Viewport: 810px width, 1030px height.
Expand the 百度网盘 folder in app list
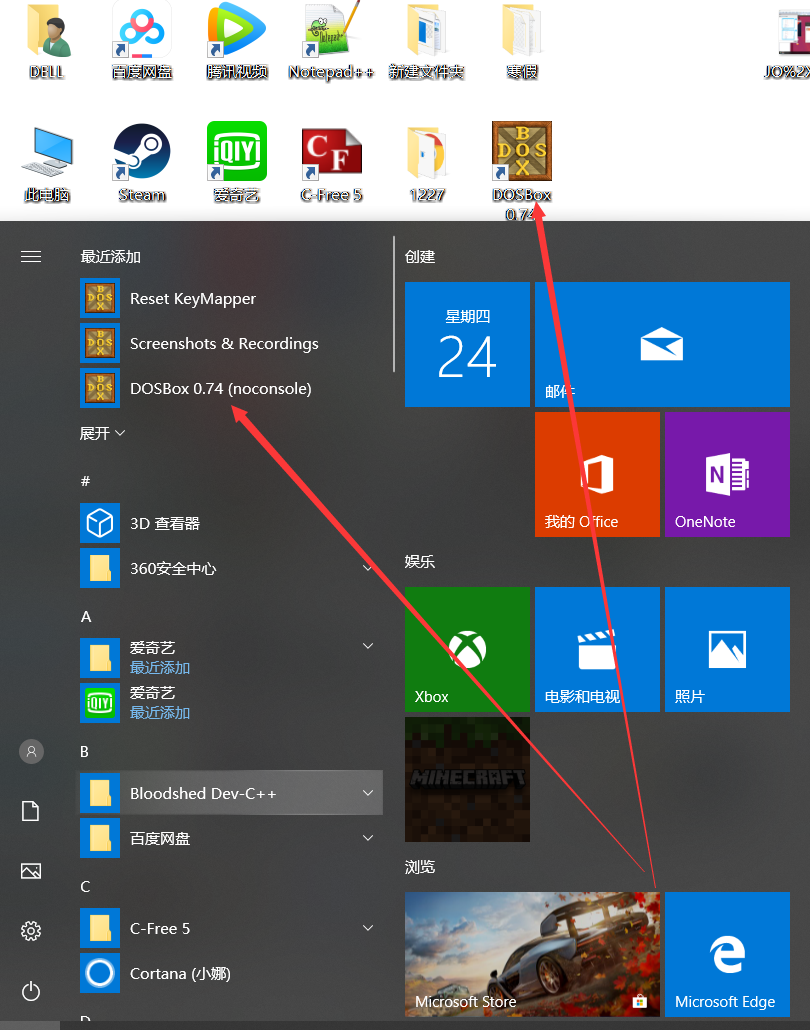231,838
